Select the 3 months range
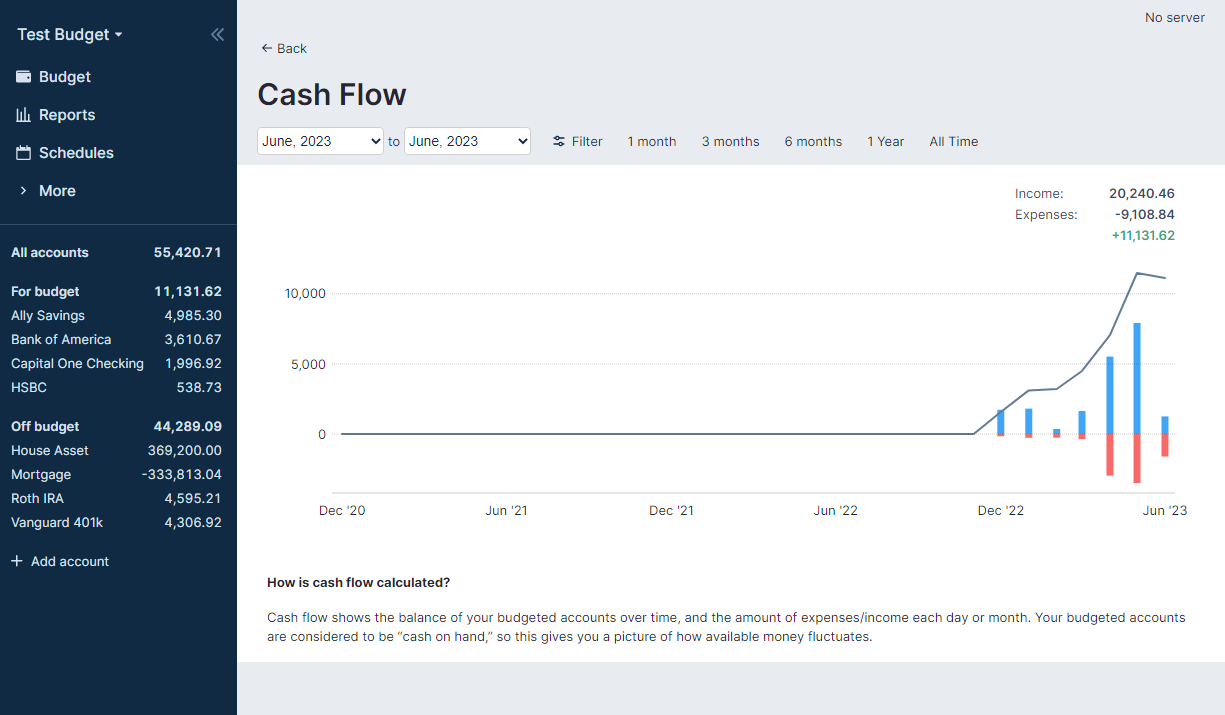 (x=730, y=142)
